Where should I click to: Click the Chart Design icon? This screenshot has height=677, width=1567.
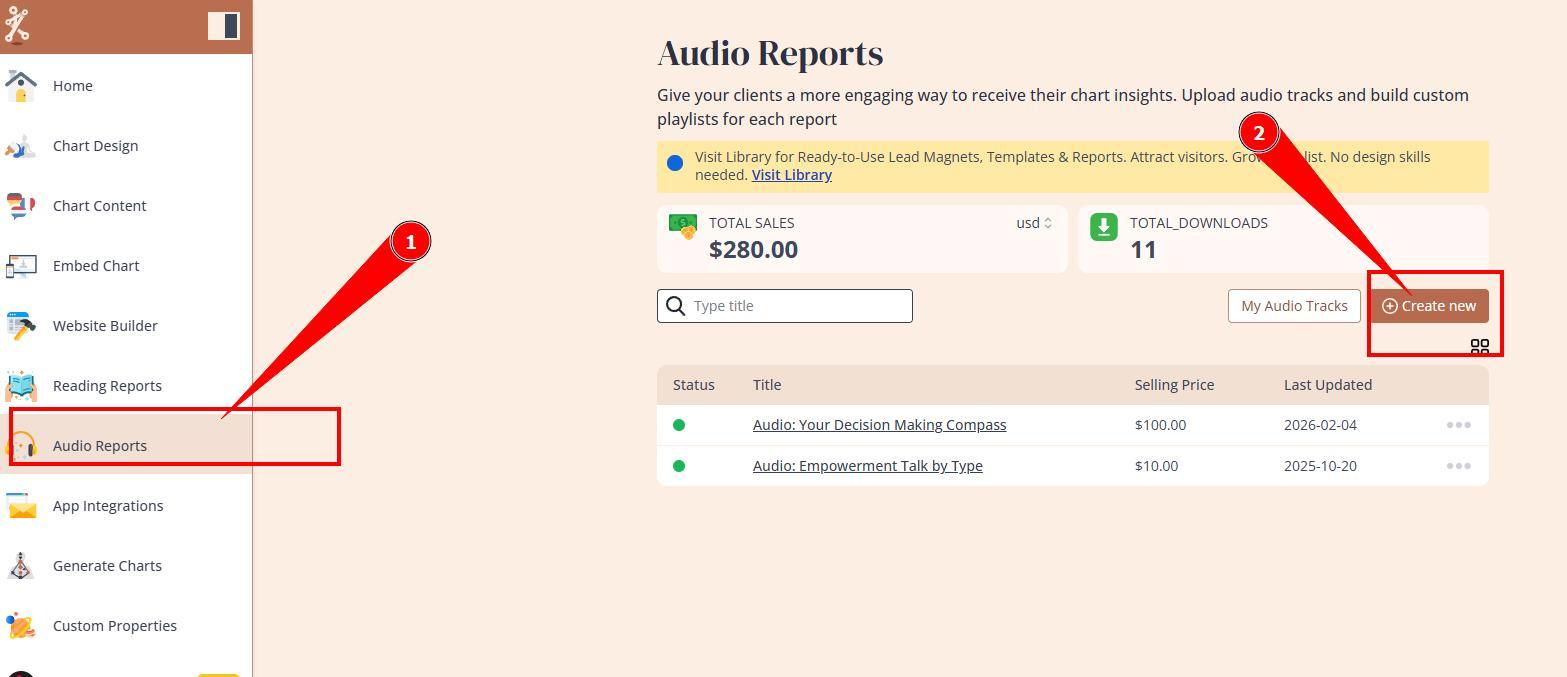tap(20, 146)
